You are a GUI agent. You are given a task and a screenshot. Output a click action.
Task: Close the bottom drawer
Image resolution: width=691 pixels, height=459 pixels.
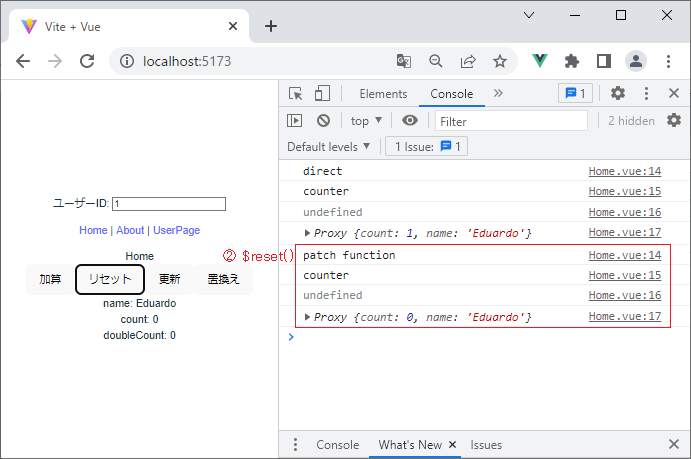[x=674, y=444]
